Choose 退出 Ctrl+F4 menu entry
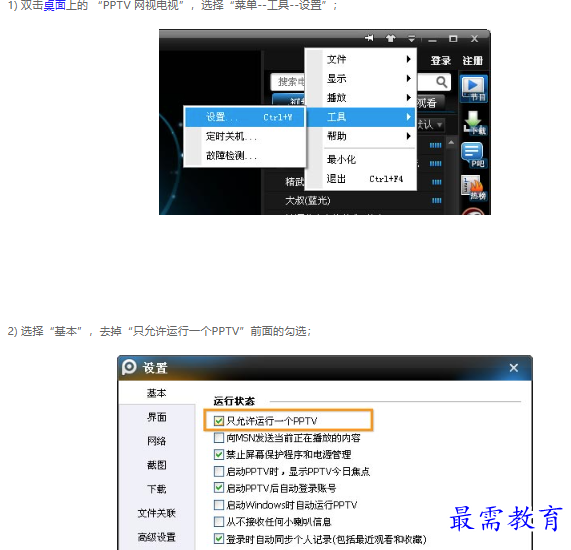Screen dimensions: 571x550 coord(361,179)
